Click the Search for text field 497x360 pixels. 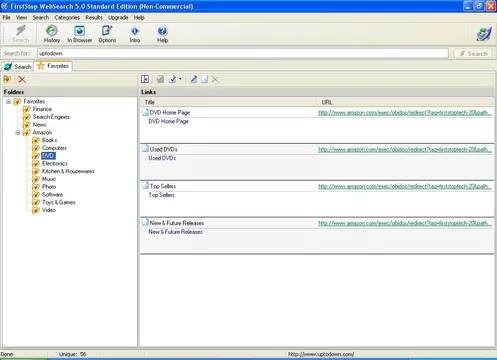(x=243, y=53)
